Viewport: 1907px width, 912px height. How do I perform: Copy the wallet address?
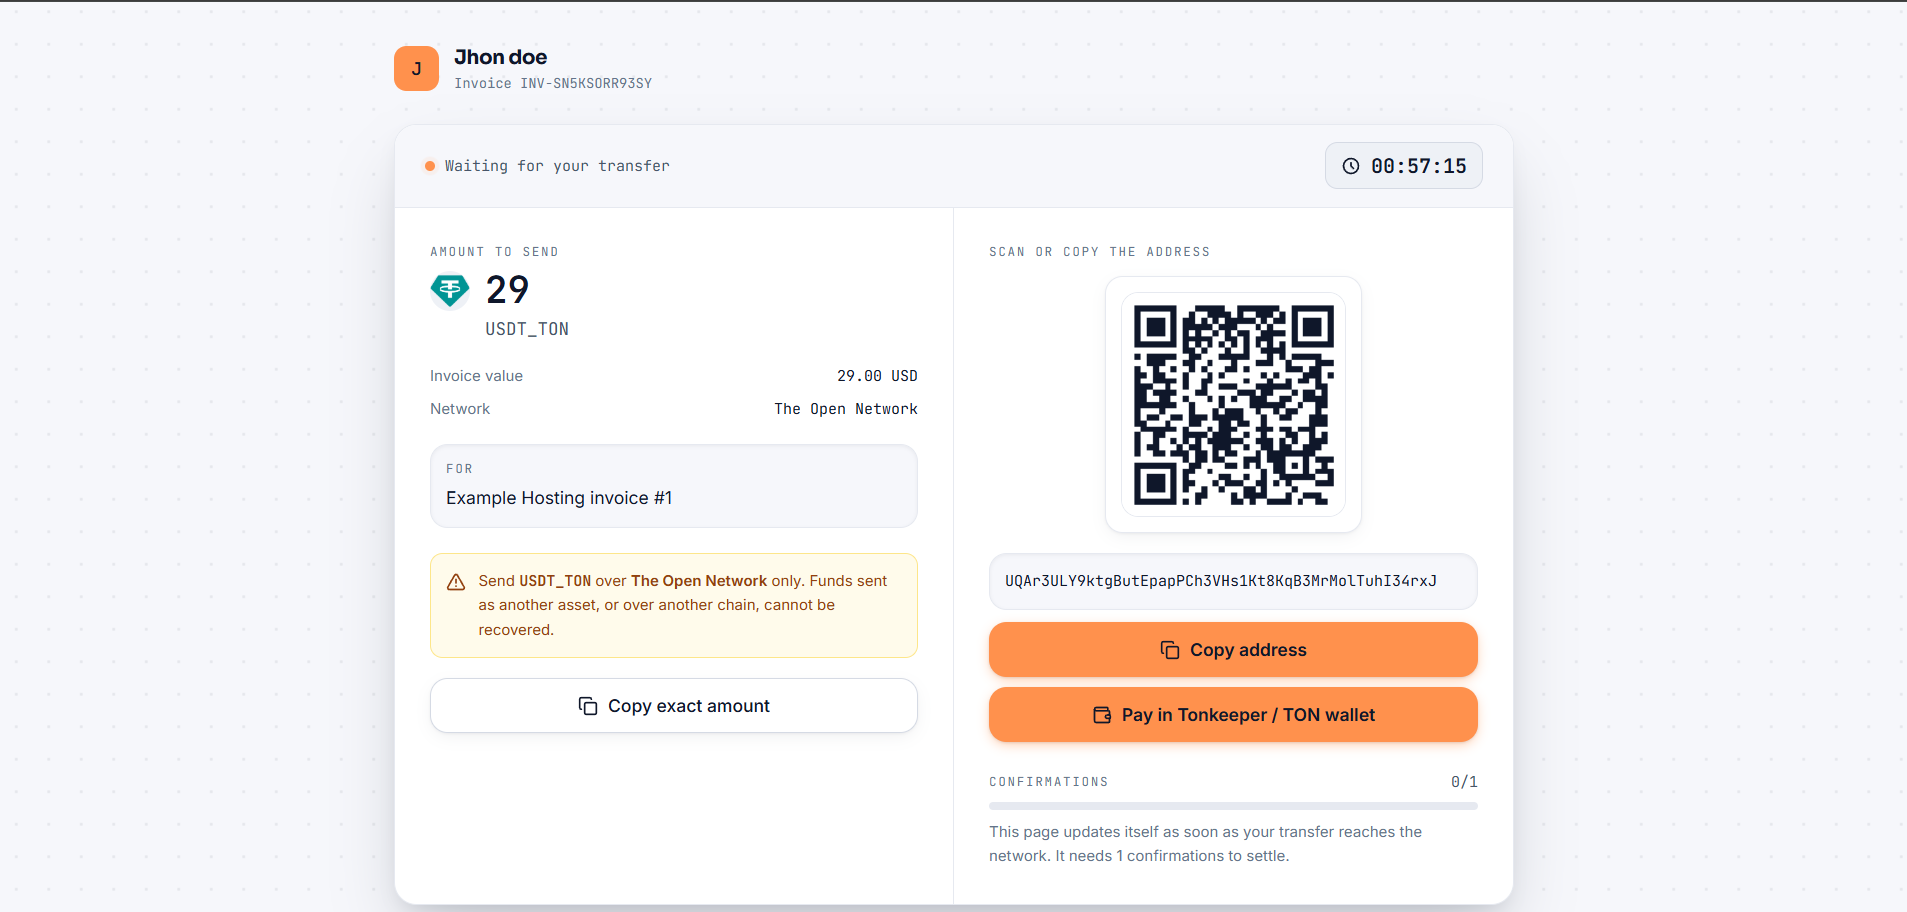(x=1233, y=650)
